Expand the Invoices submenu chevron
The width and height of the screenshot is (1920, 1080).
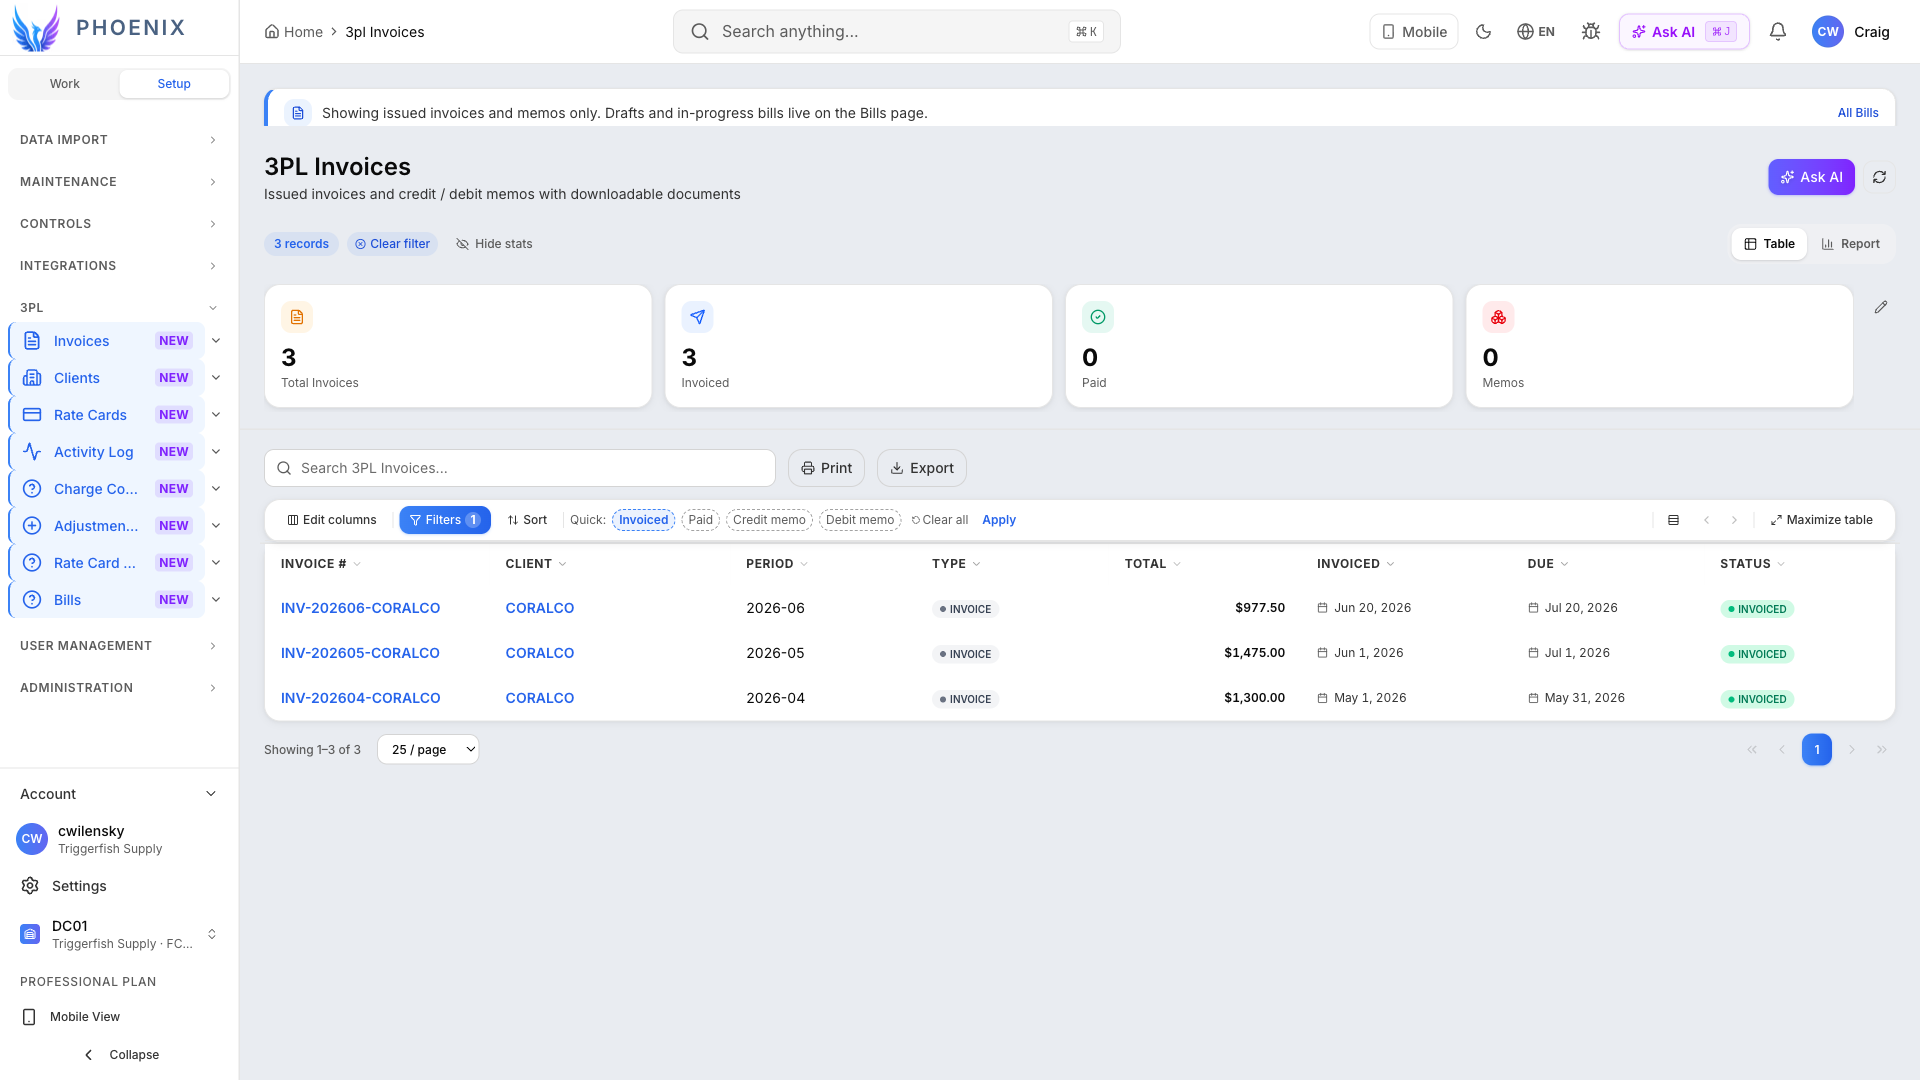216,341
